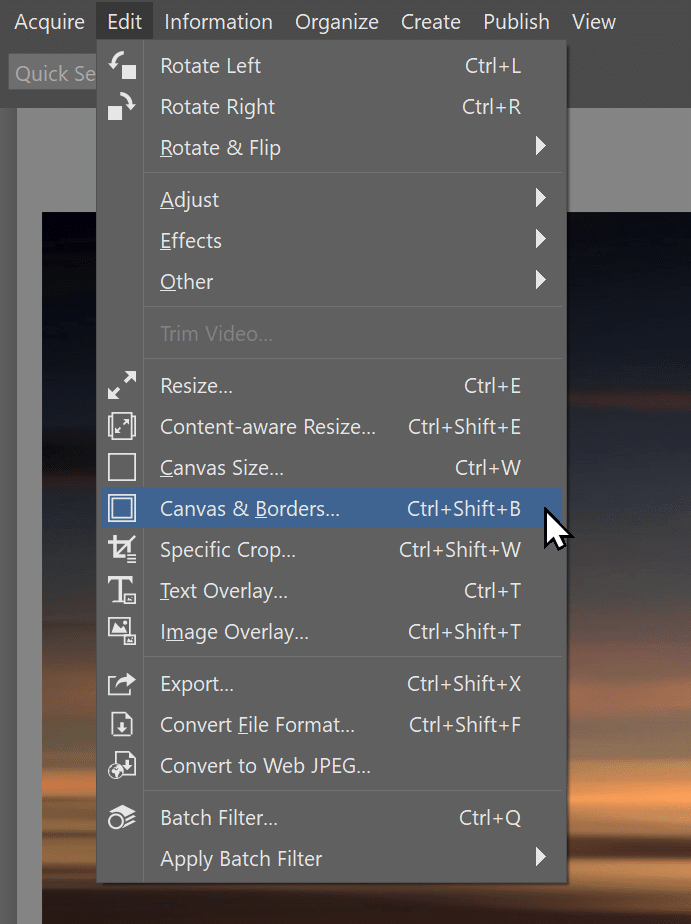Expand the Rotate & Flip submenu arrow
Screen dimensions: 691x924
coord(540,148)
